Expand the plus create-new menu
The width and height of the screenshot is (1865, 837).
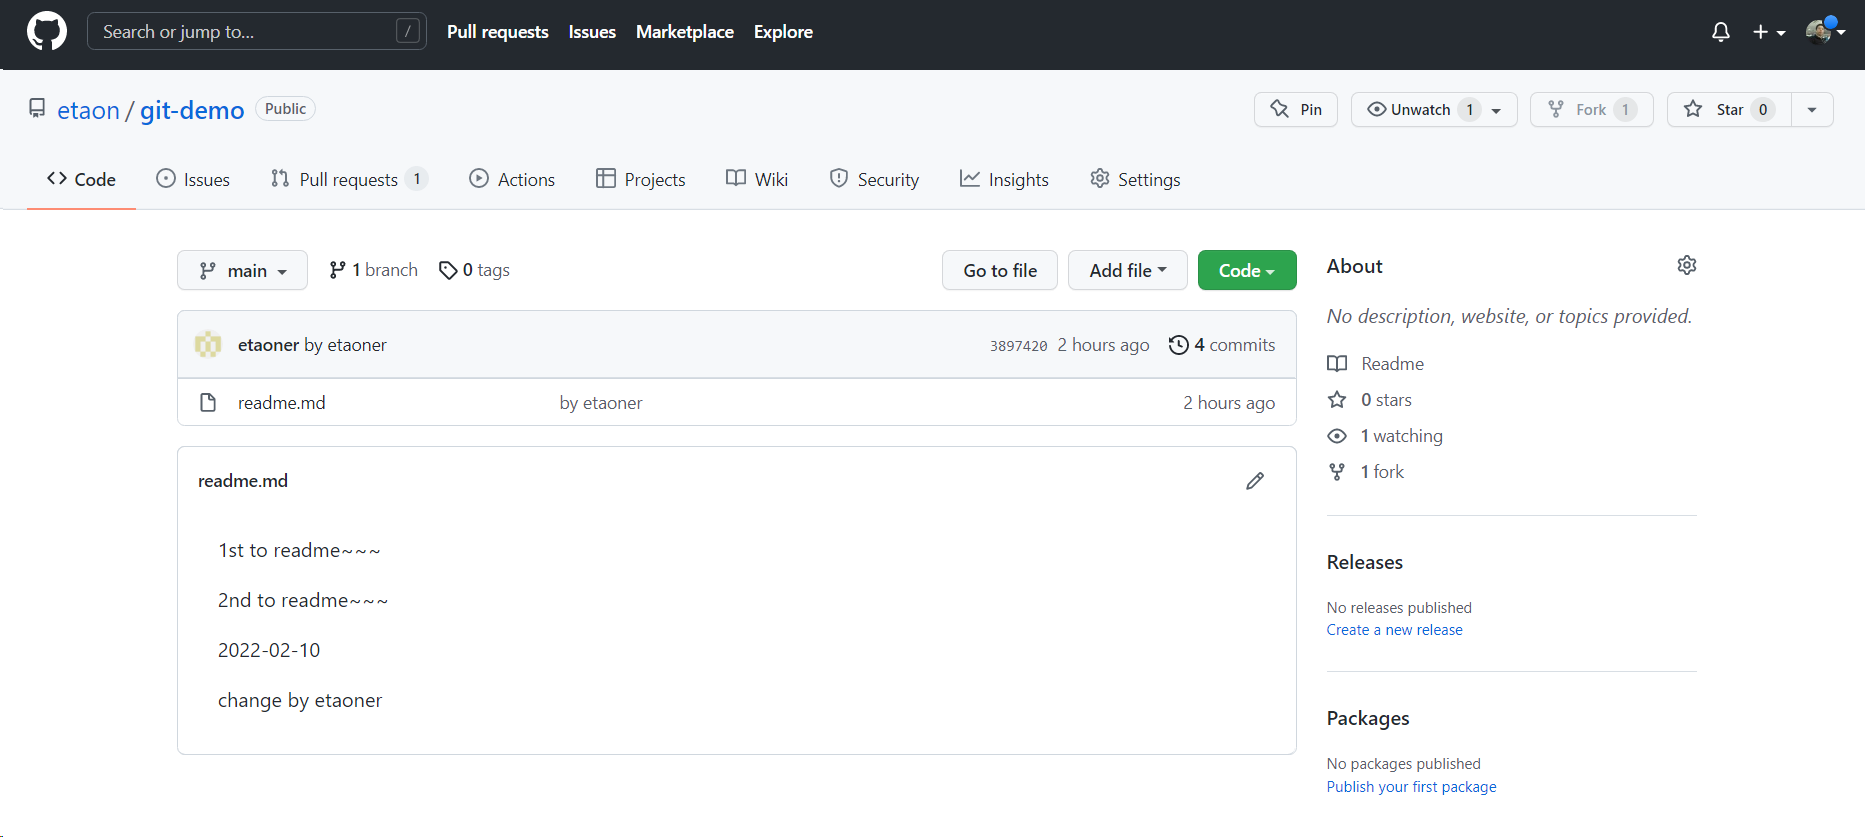point(1769,32)
